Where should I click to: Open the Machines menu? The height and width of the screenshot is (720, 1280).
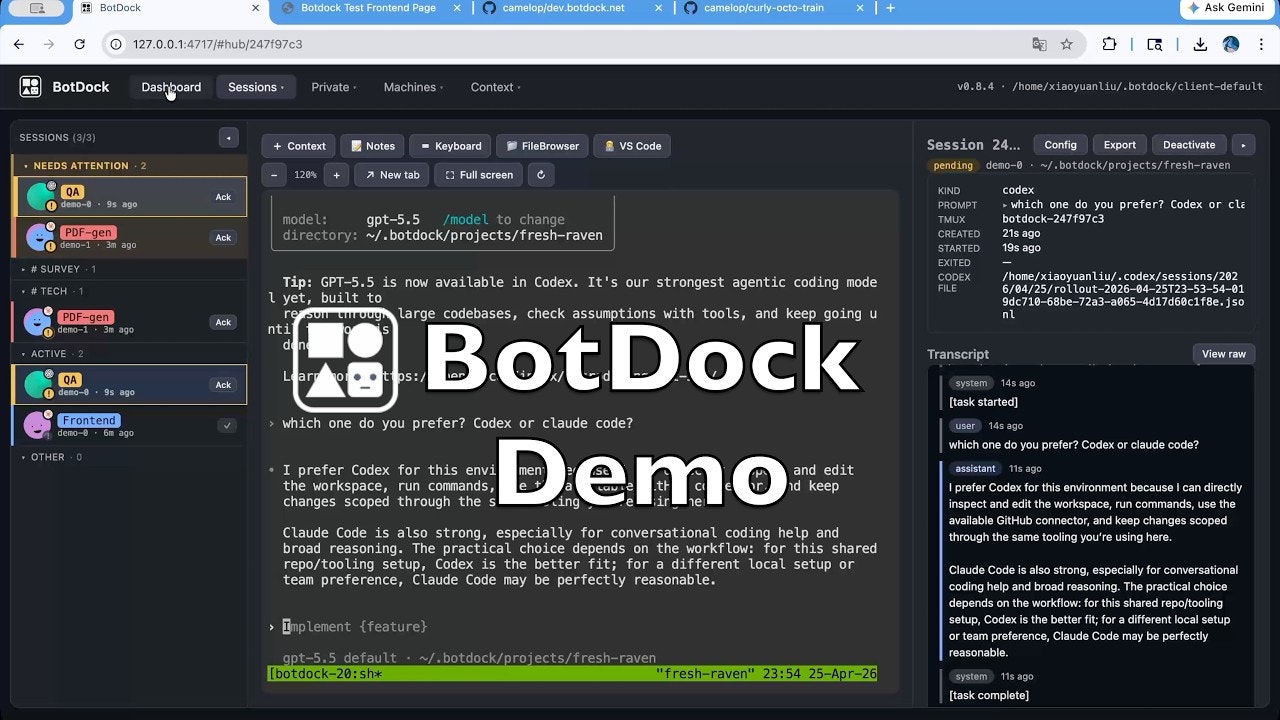413,87
